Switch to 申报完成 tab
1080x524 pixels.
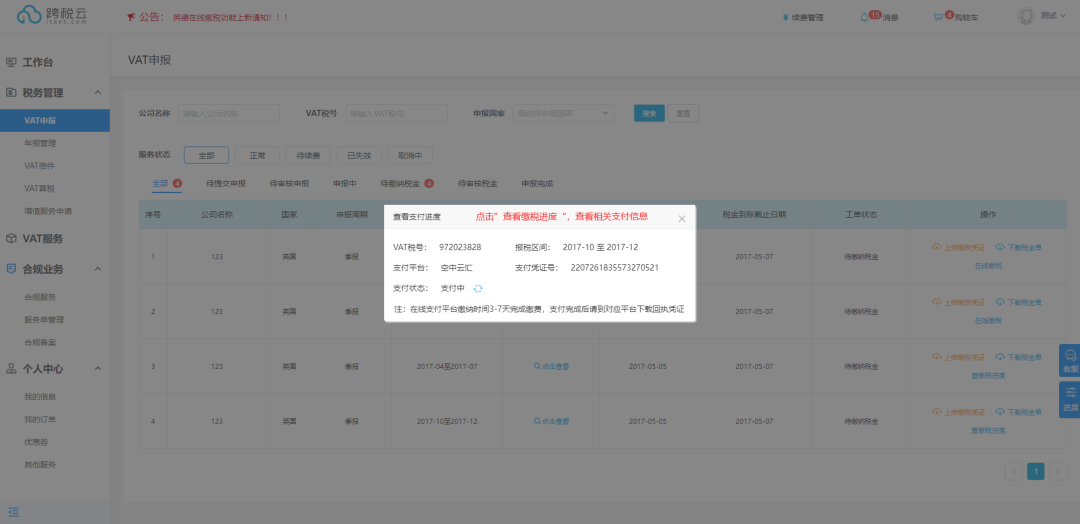(x=537, y=184)
